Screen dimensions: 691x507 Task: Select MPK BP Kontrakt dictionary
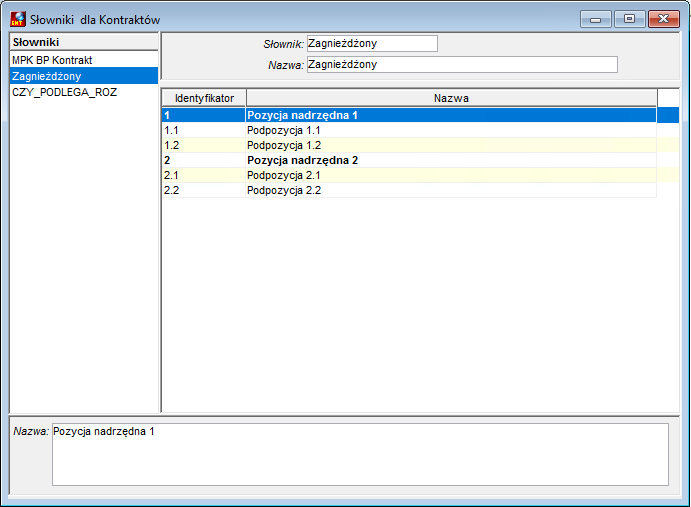[x=84, y=60]
